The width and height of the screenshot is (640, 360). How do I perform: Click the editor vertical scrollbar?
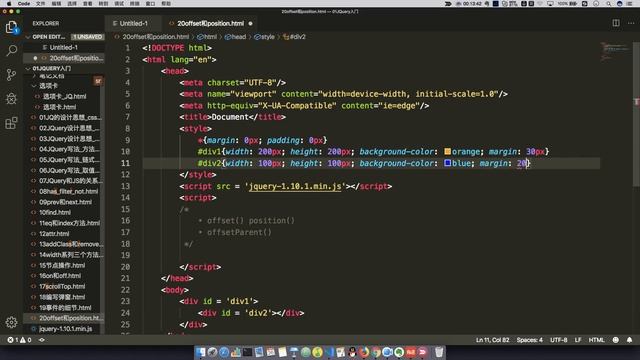coord(636,114)
